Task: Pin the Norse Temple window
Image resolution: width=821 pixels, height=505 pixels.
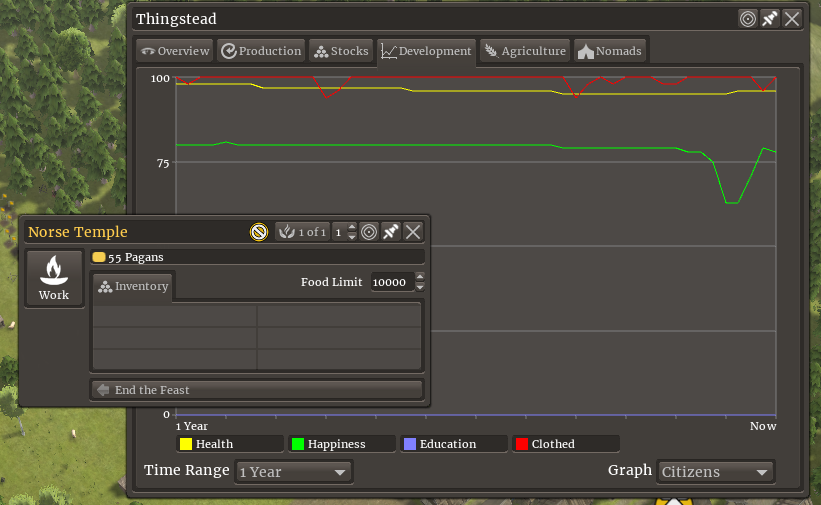Action: (391, 232)
